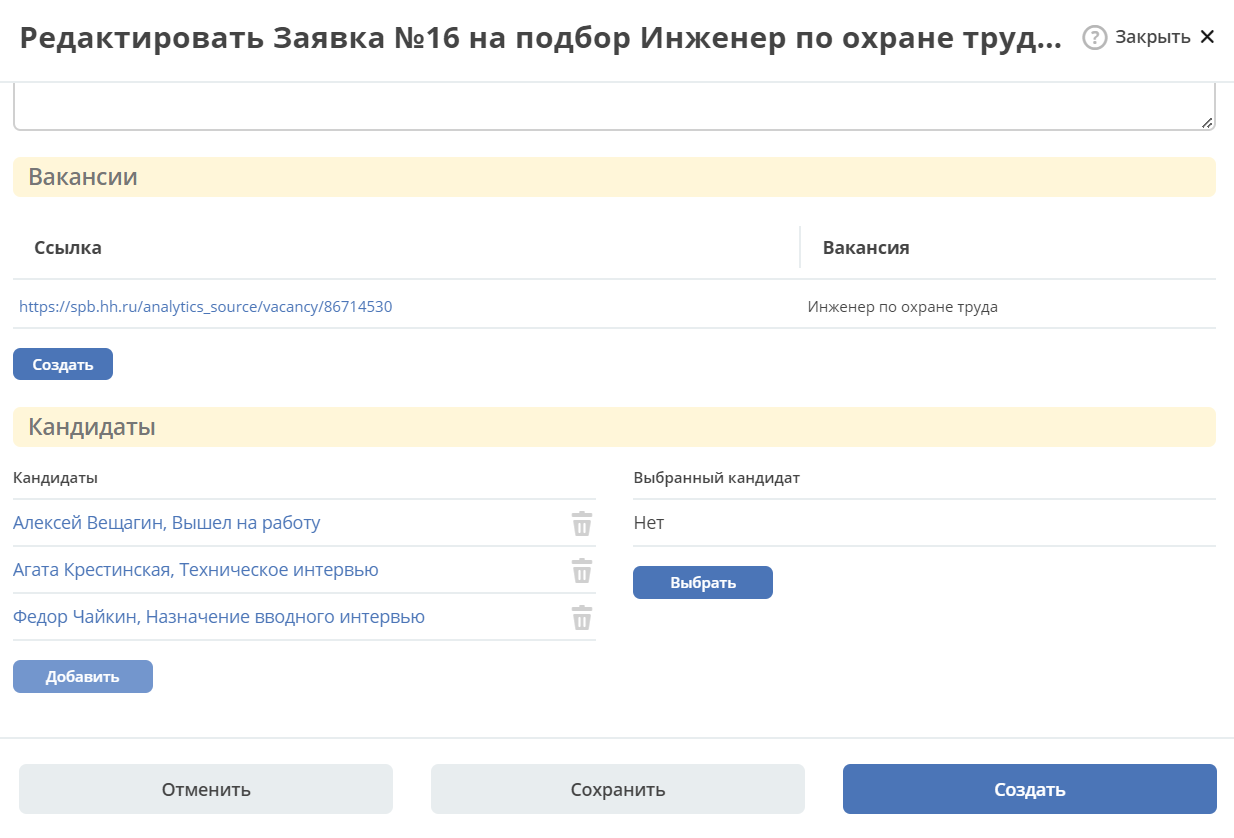Select the Инженер по охране труда cell
Screen dimensions: 1234x838
[x=903, y=307]
